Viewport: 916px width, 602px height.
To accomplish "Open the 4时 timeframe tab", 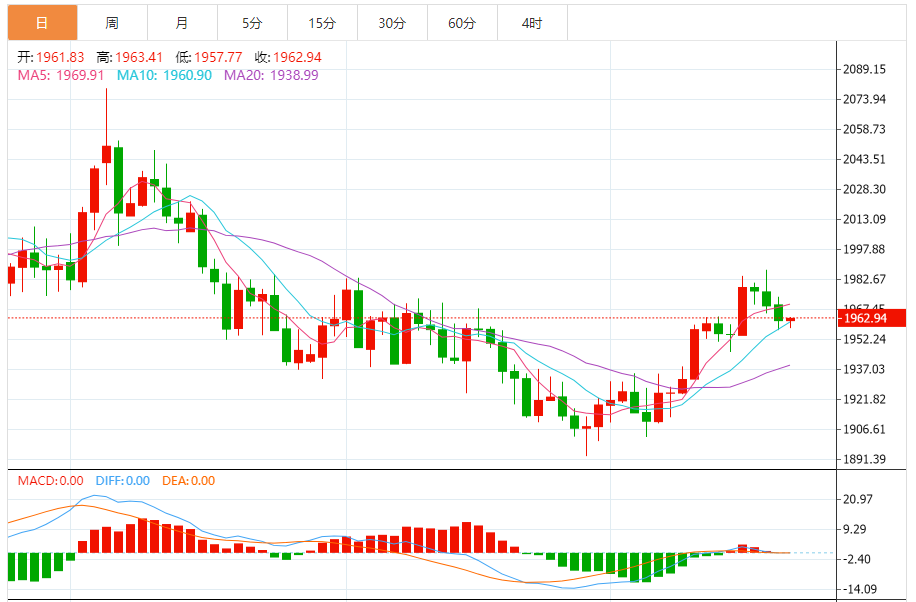I will tap(533, 23).
